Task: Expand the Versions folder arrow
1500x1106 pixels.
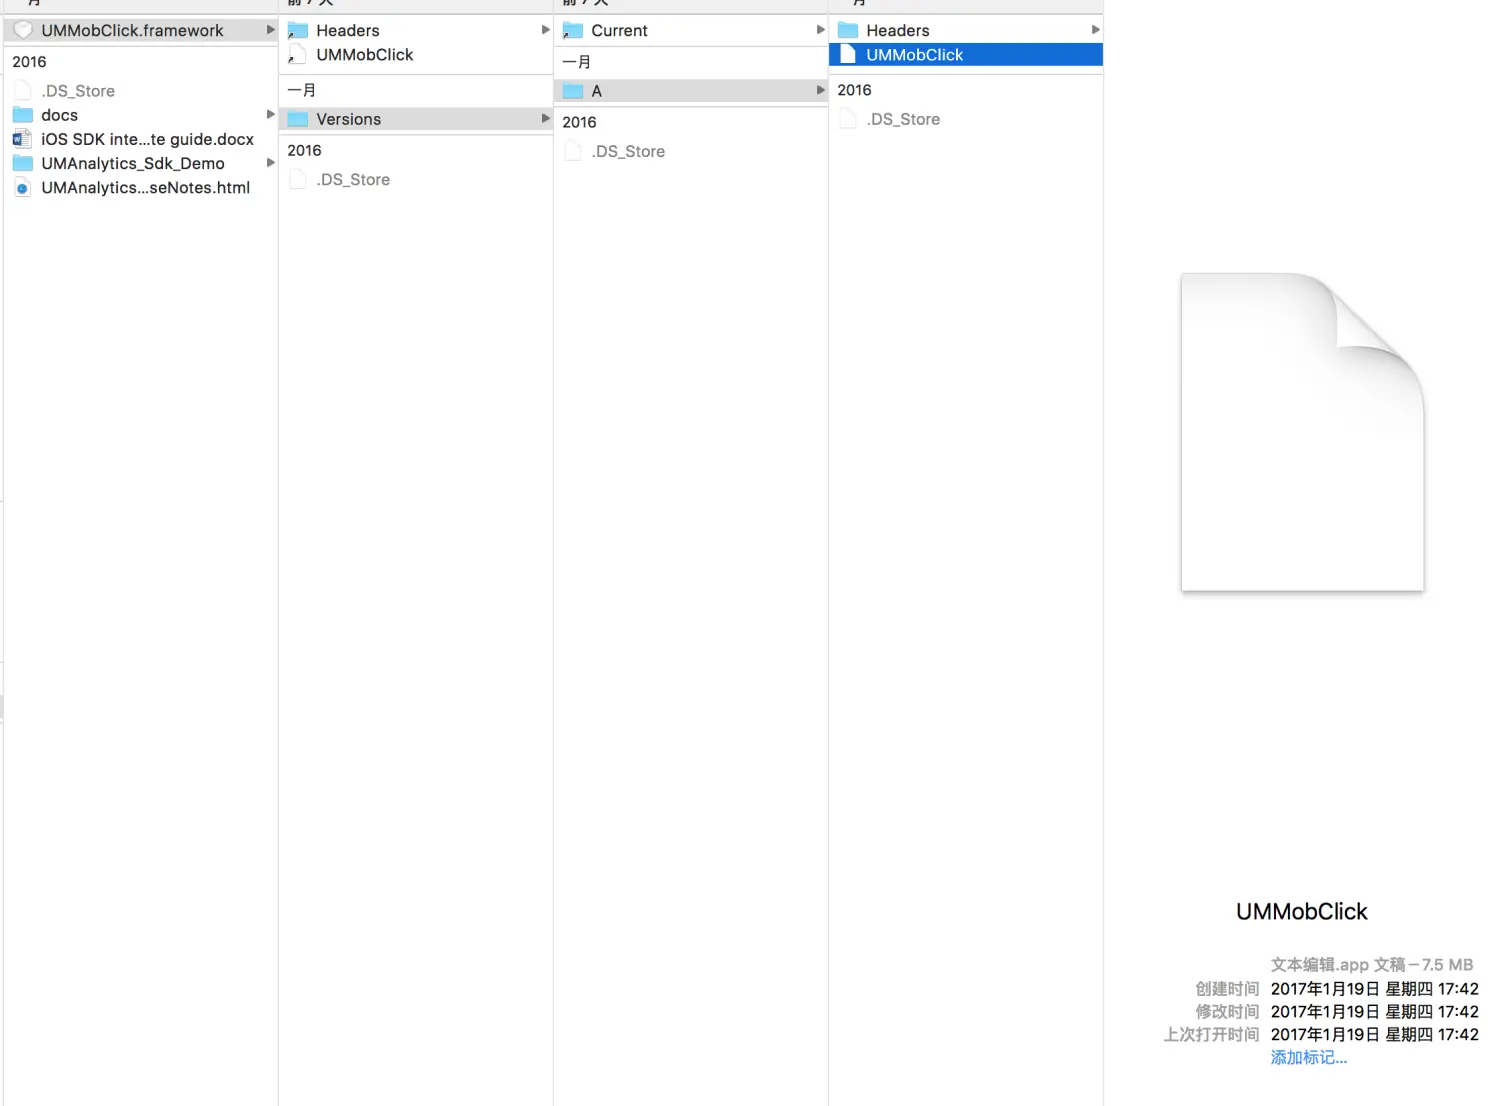Action: tap(545, 119)
